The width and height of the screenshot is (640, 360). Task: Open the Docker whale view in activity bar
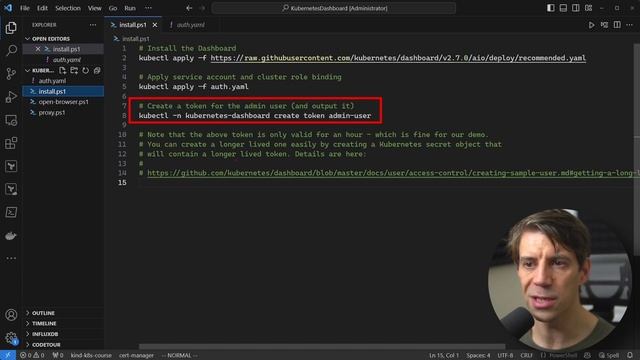(11, 236)
